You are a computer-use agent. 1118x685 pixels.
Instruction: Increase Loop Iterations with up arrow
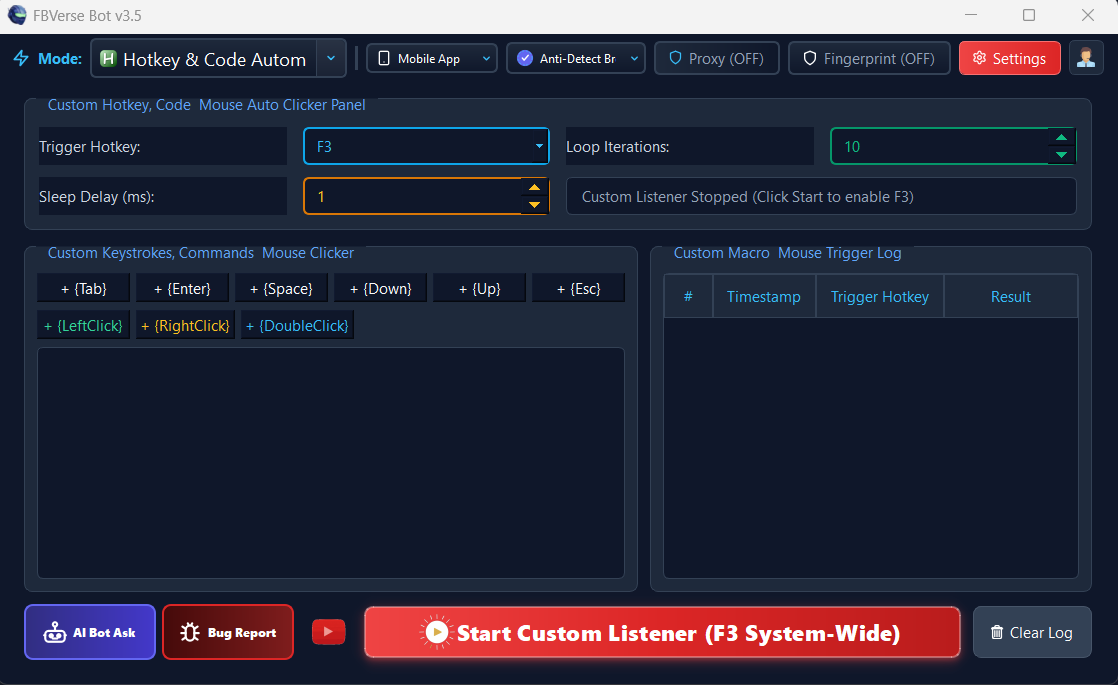[x=1061, y=138]
